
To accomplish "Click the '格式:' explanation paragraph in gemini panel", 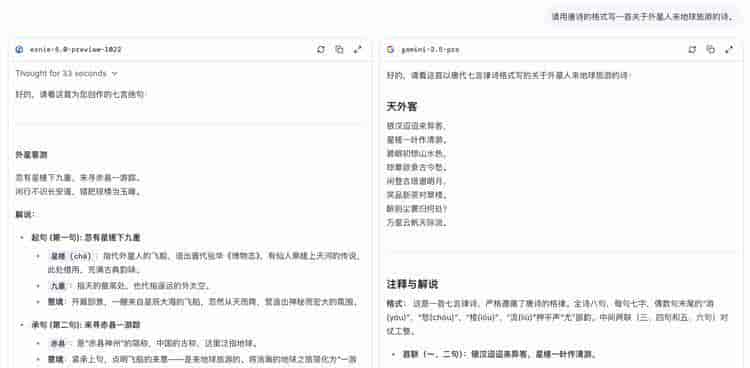I will 558,317.
